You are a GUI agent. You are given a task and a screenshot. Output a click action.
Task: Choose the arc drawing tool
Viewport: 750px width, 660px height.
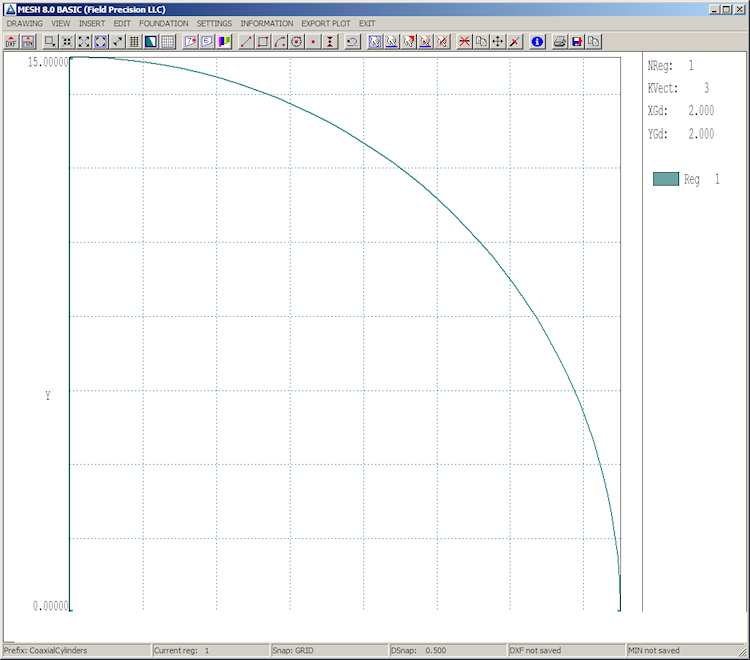[280, 42]
